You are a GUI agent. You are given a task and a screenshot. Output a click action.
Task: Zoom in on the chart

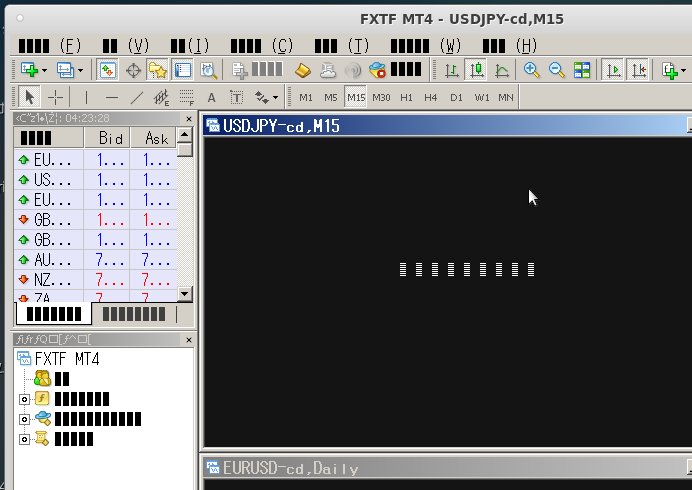point(532,70)
